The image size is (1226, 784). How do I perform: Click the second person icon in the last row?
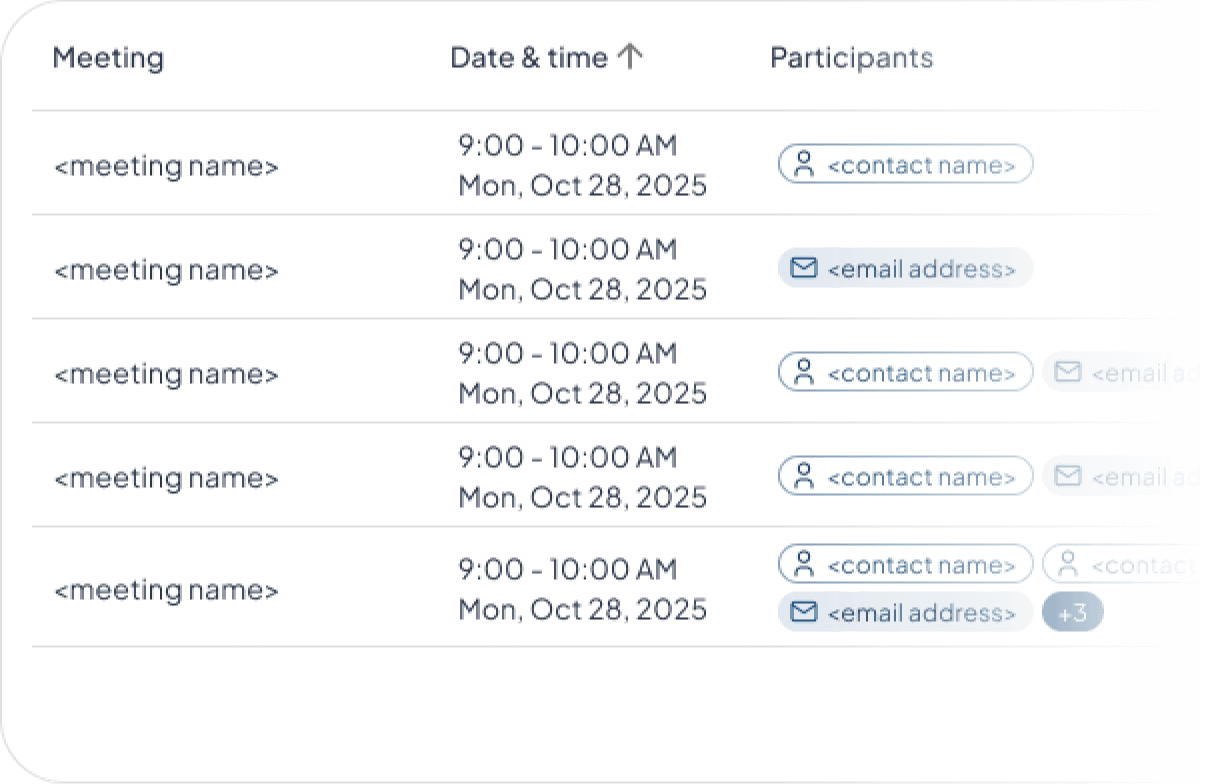(1068, 565)
